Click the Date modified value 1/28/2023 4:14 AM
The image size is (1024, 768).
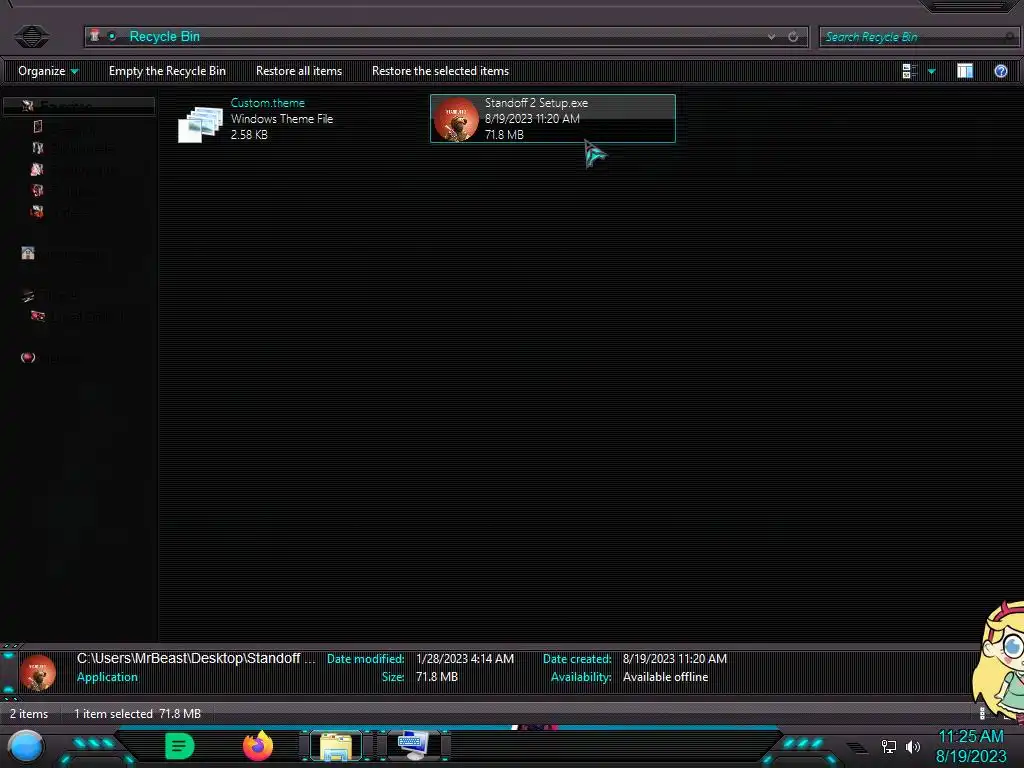465,659
